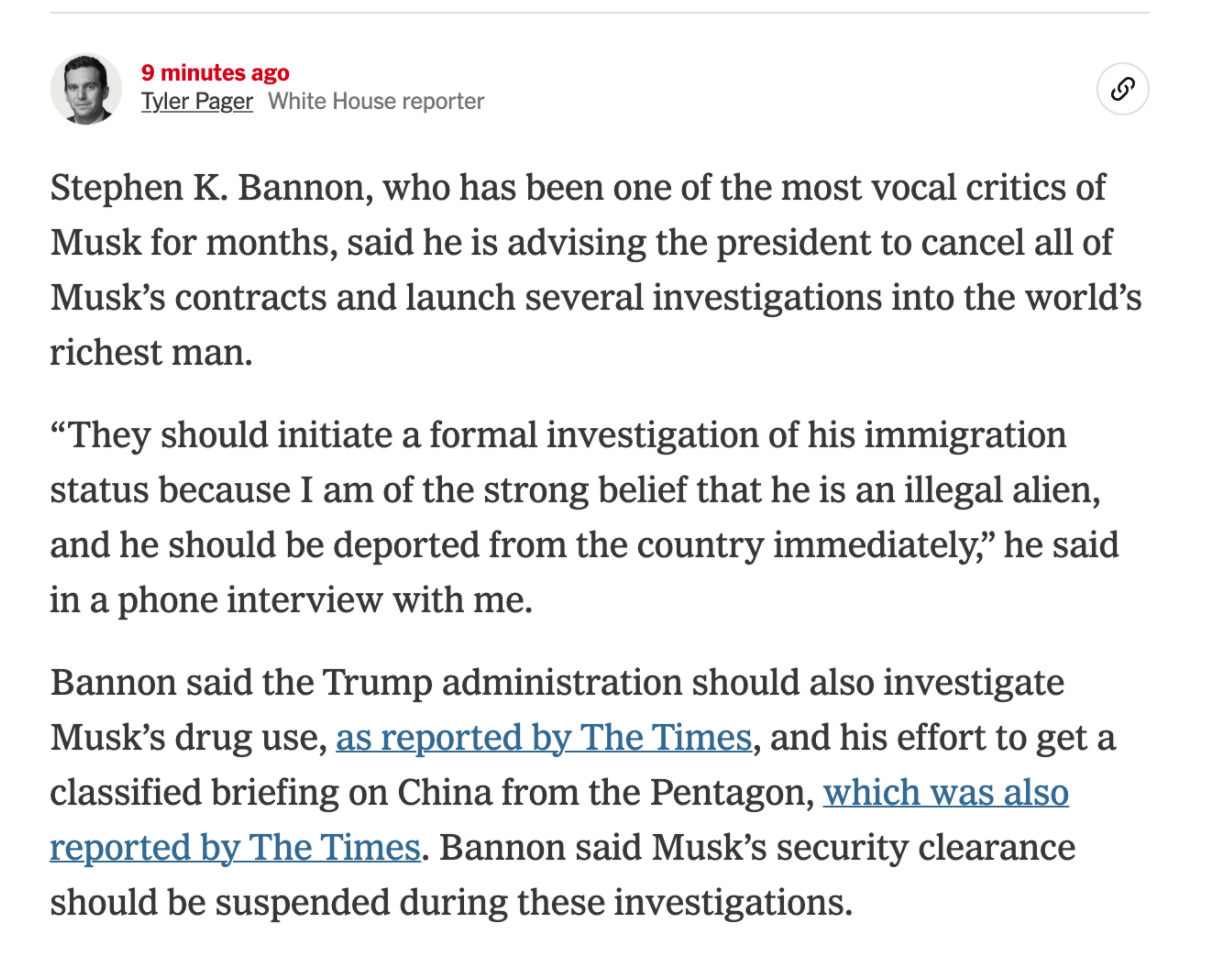Click the words "richest man"
The image size is (1206, 954).
(149, 352)
